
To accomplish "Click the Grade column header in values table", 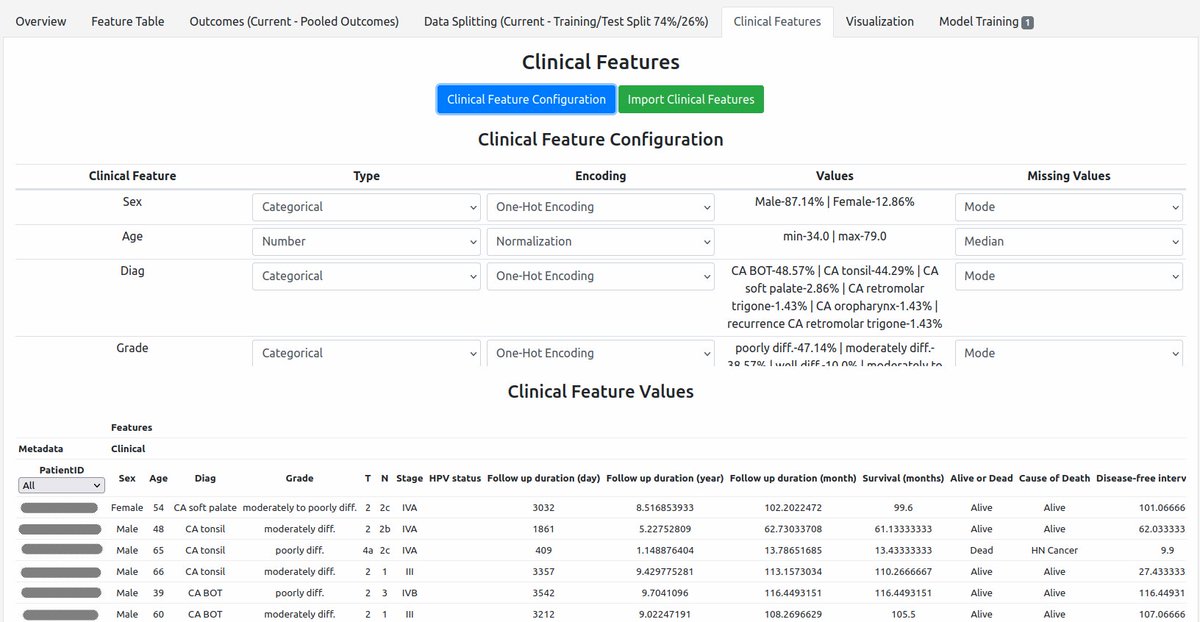I will [299, 478].
